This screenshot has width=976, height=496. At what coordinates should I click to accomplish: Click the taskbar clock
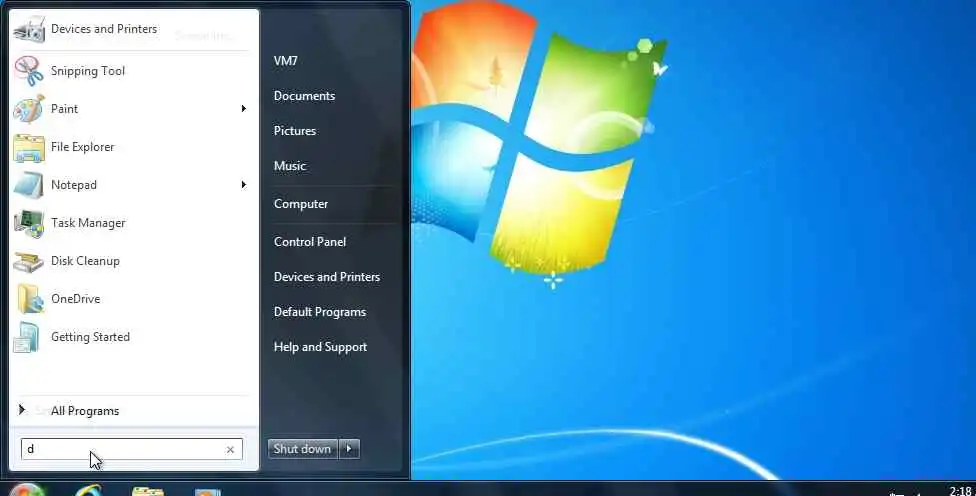tap(960, 491)
